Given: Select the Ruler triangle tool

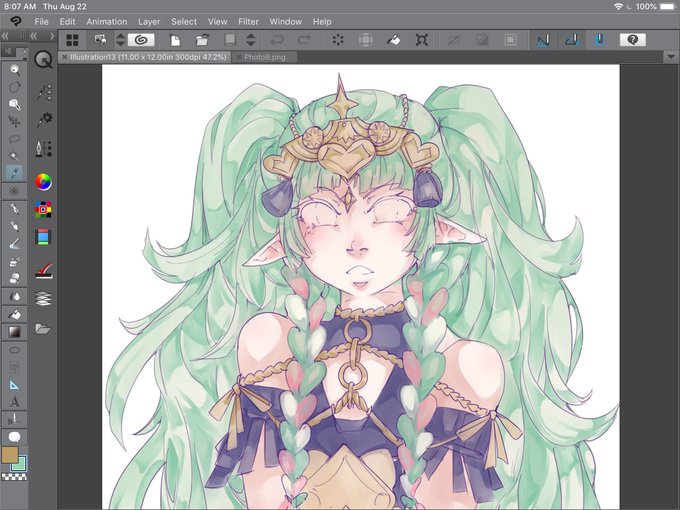Looking at the screenshot, I should coord(15,385).
